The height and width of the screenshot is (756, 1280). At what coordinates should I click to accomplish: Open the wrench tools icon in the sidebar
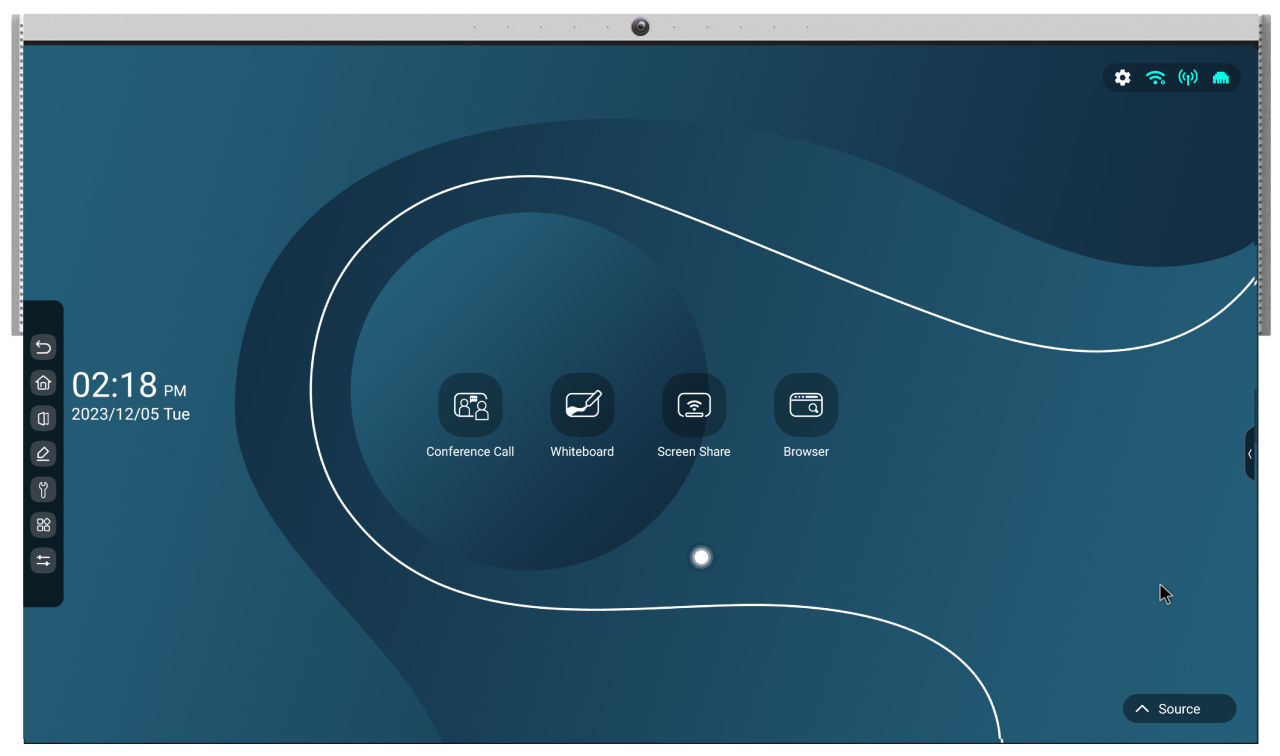tap(43, 489)
